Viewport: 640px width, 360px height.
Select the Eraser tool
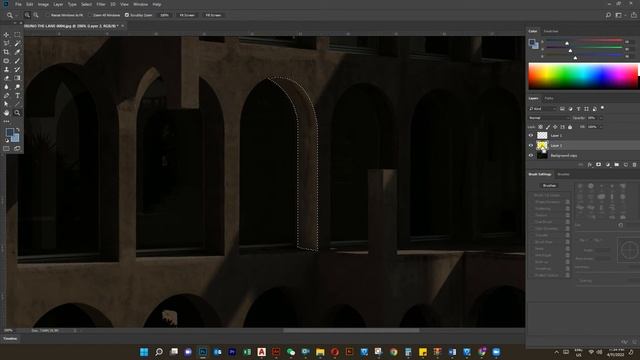pyautogui.click(x=6, y=78)
